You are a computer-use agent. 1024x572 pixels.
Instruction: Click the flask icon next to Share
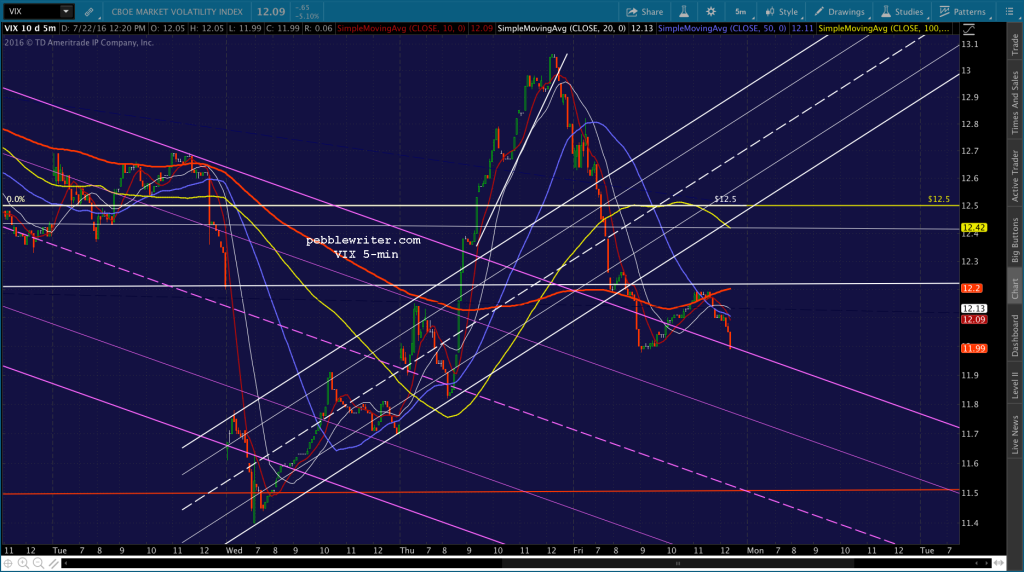click(x=684, y=12)
